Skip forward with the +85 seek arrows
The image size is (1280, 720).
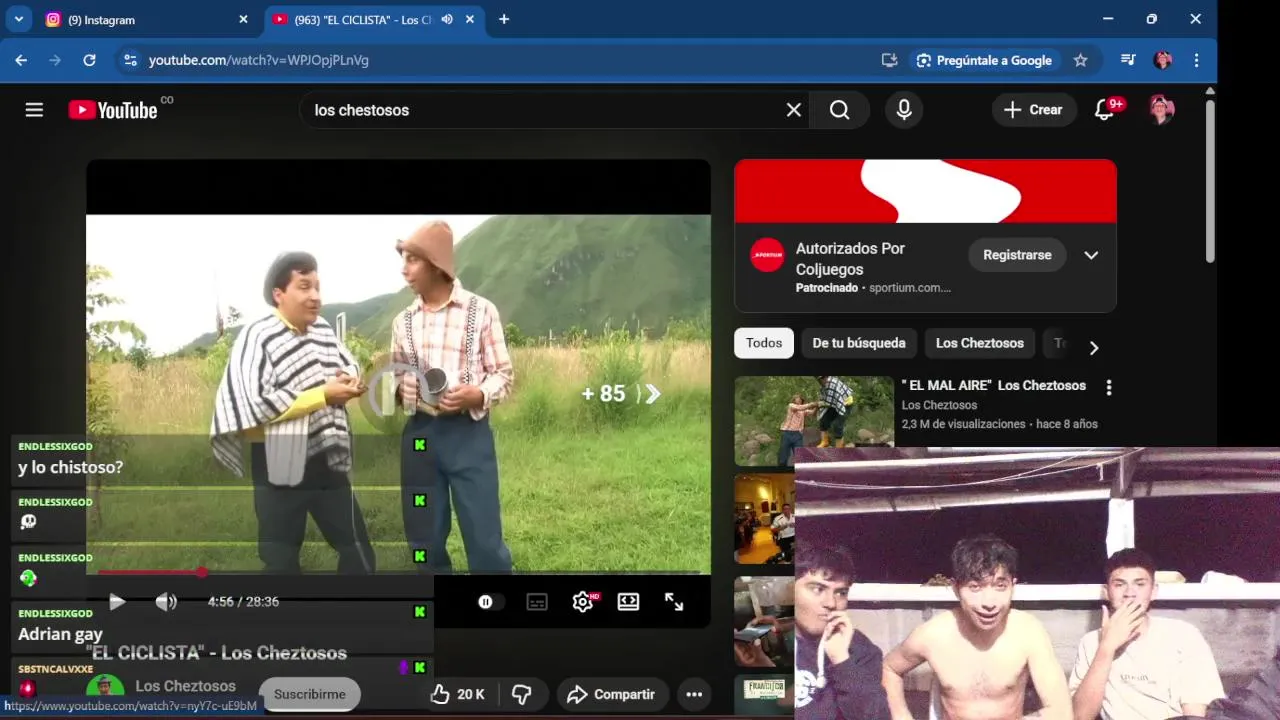point(622,394)
